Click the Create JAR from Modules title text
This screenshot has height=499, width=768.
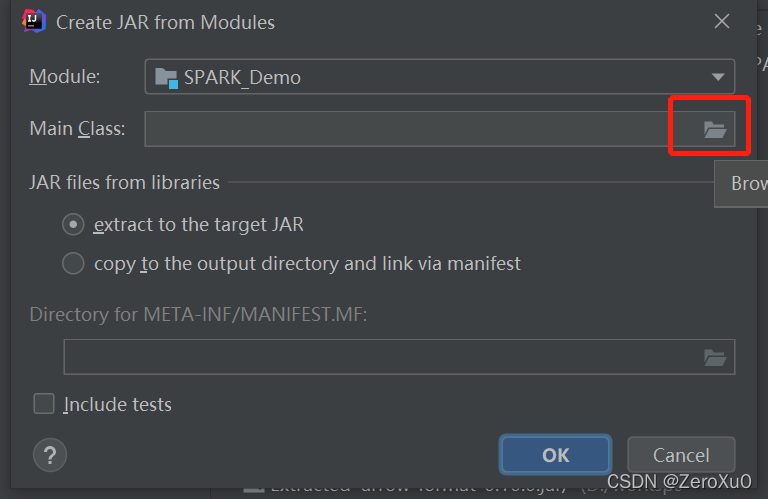tap(166, 23)
